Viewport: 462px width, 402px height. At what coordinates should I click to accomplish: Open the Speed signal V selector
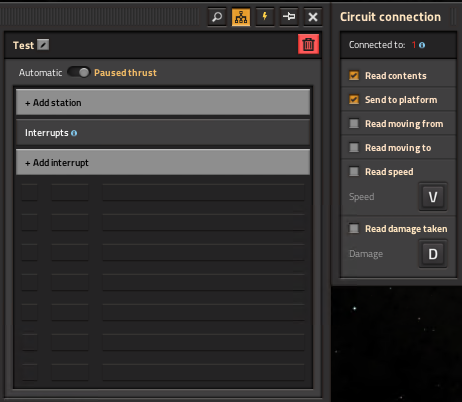click(x=433, y=197)
